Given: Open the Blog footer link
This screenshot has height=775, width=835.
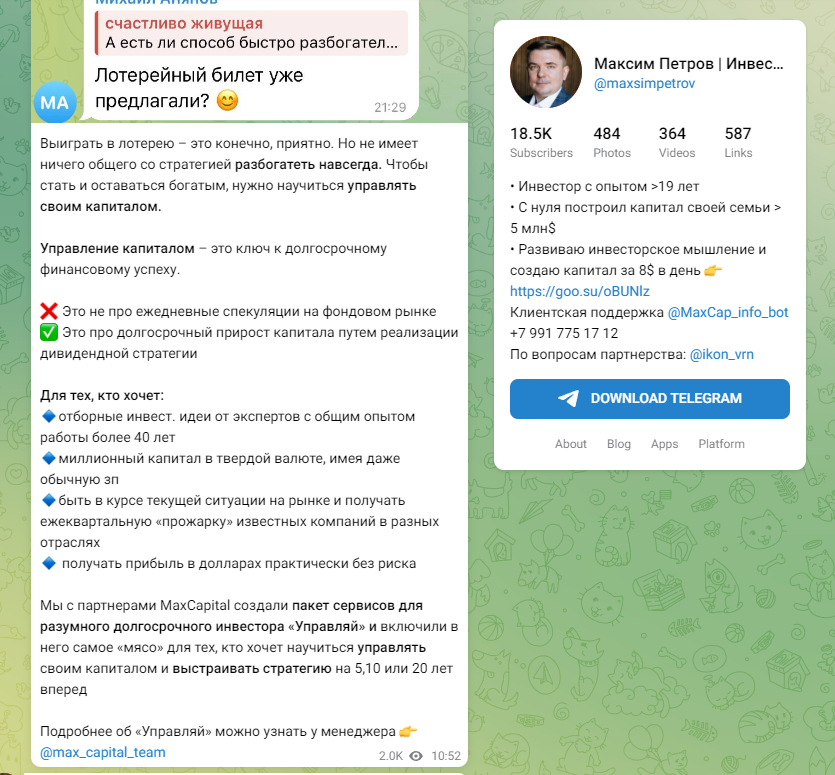Looking at the screenshot, I should coord(619,444).
